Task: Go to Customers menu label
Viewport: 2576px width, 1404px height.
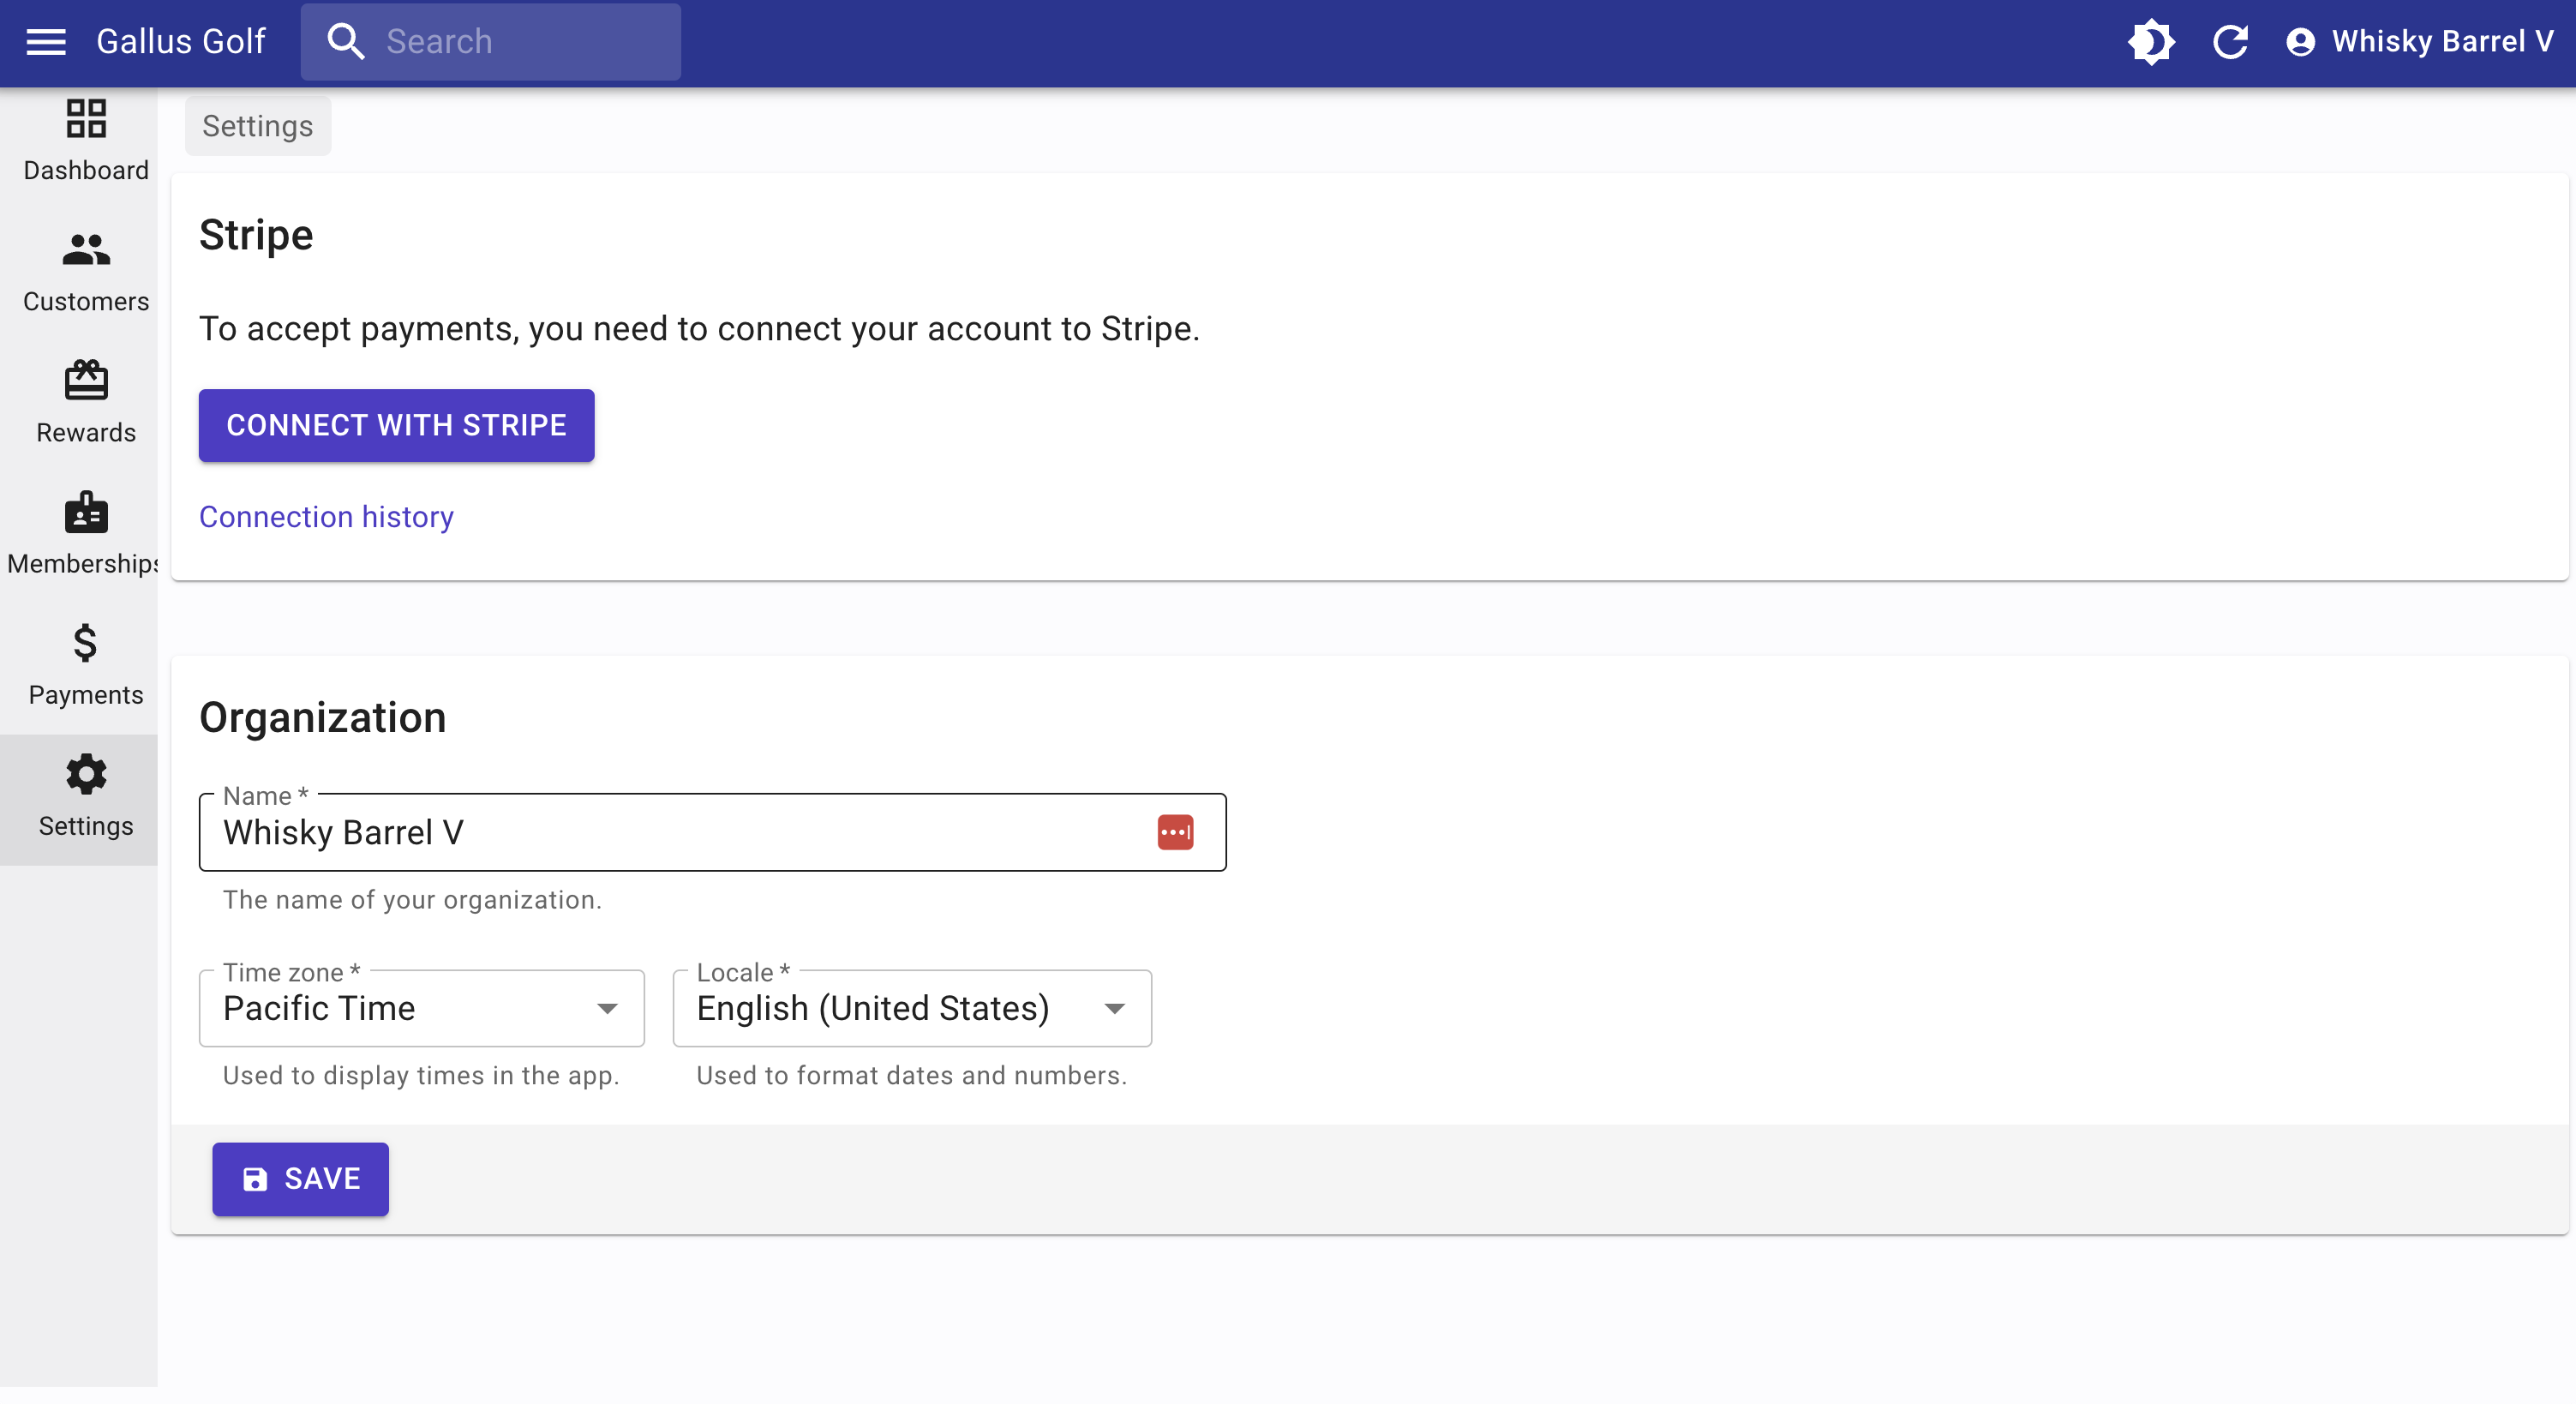Action: (86, 301)
